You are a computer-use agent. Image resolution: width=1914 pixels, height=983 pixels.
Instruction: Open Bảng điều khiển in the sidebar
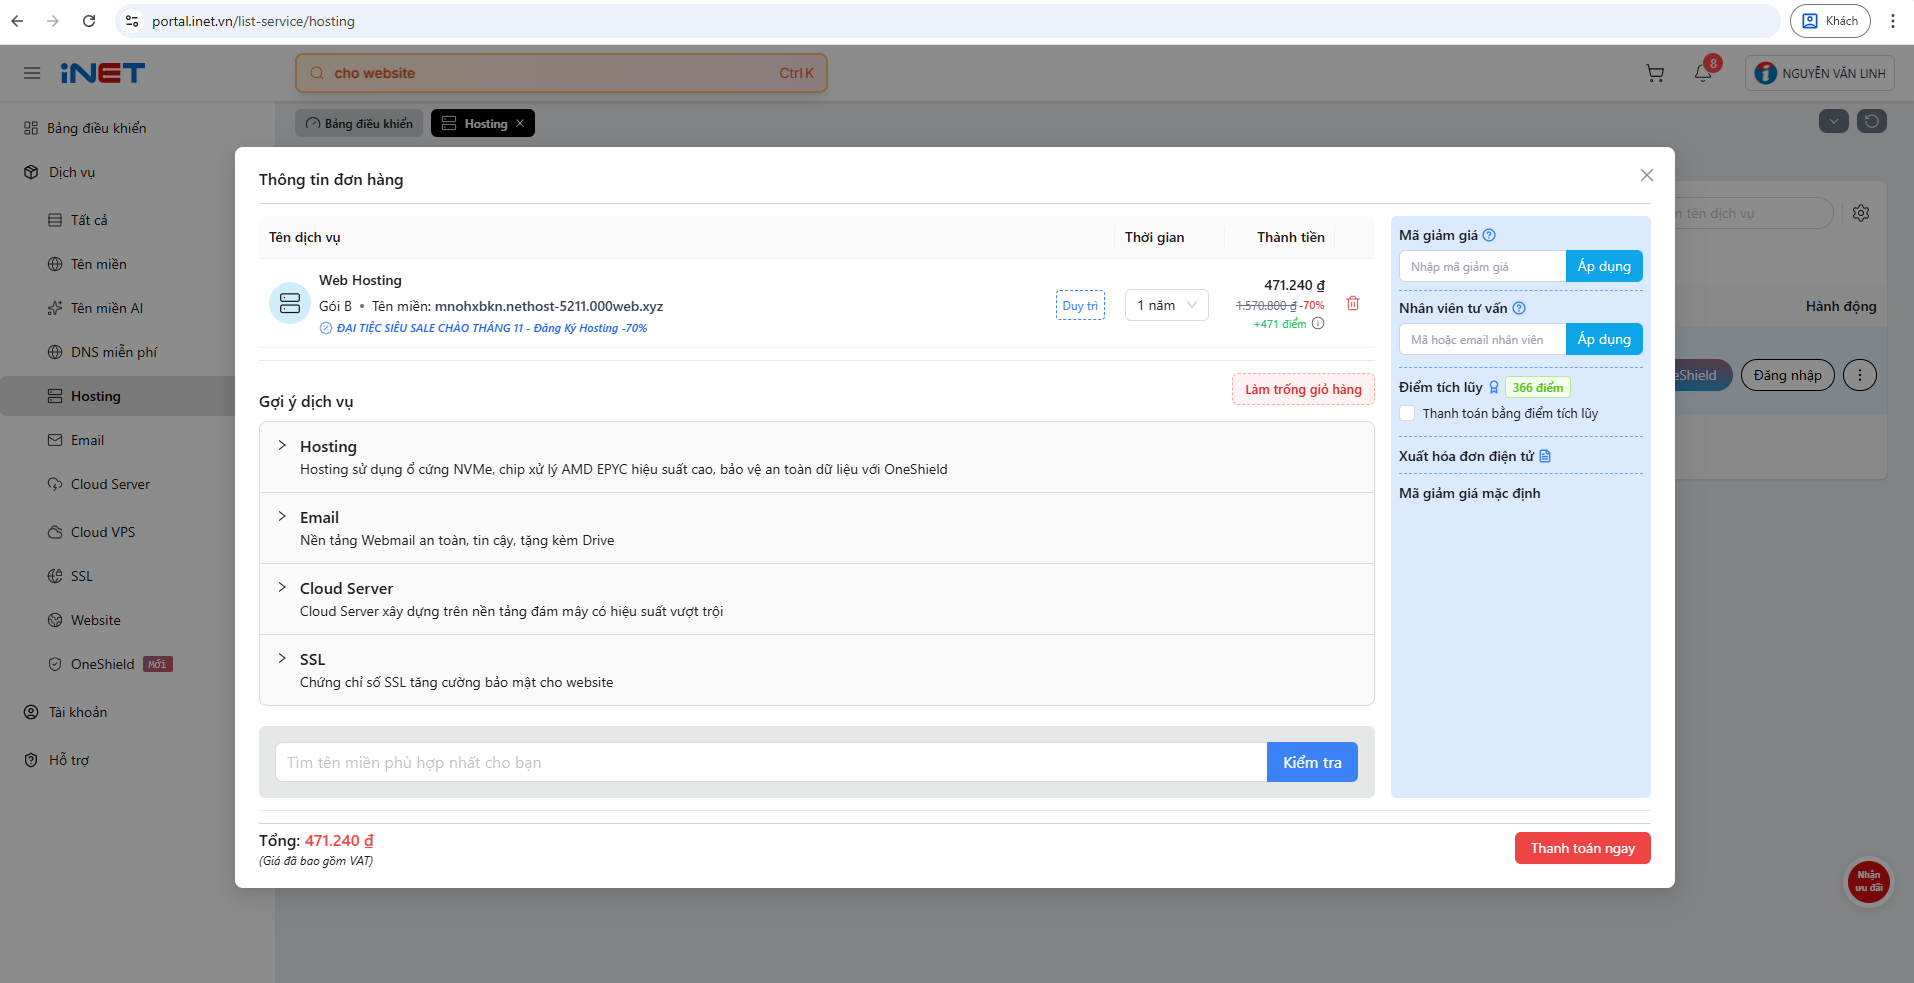[x=96, y=128]
